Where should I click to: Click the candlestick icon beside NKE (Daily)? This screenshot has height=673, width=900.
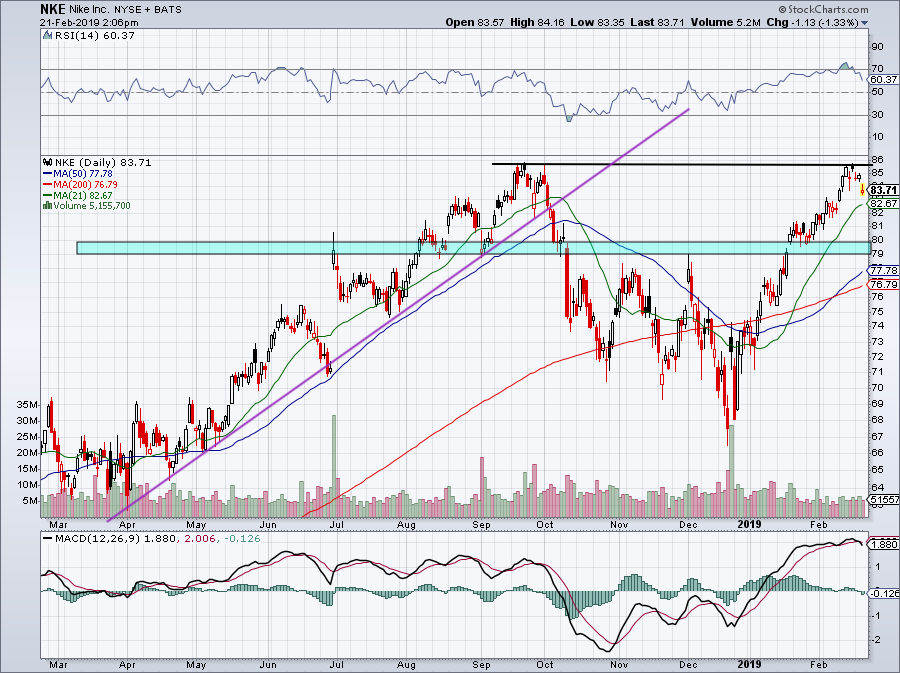point(48,162)
